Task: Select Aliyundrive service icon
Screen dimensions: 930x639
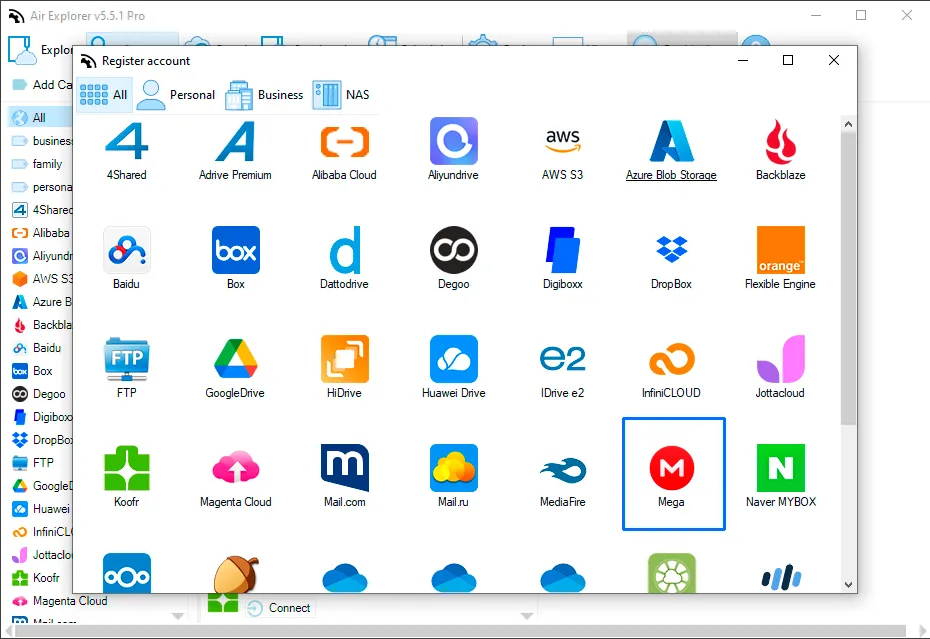Action: point(454,141)
